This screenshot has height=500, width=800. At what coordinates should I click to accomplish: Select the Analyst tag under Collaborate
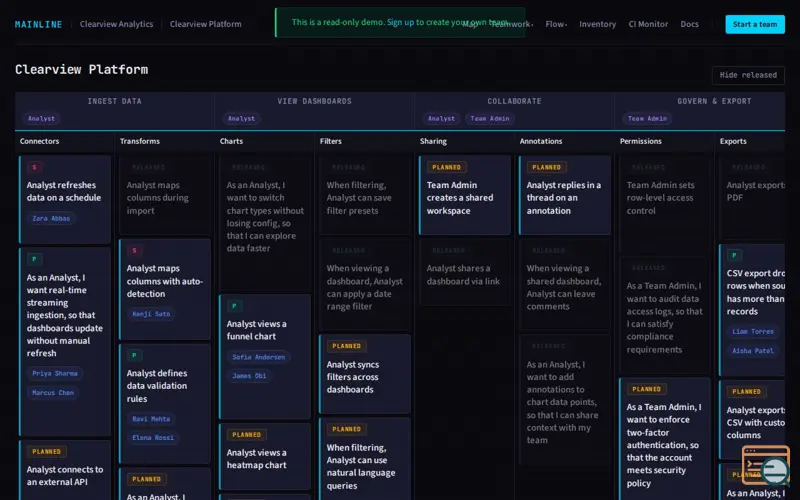441,118
